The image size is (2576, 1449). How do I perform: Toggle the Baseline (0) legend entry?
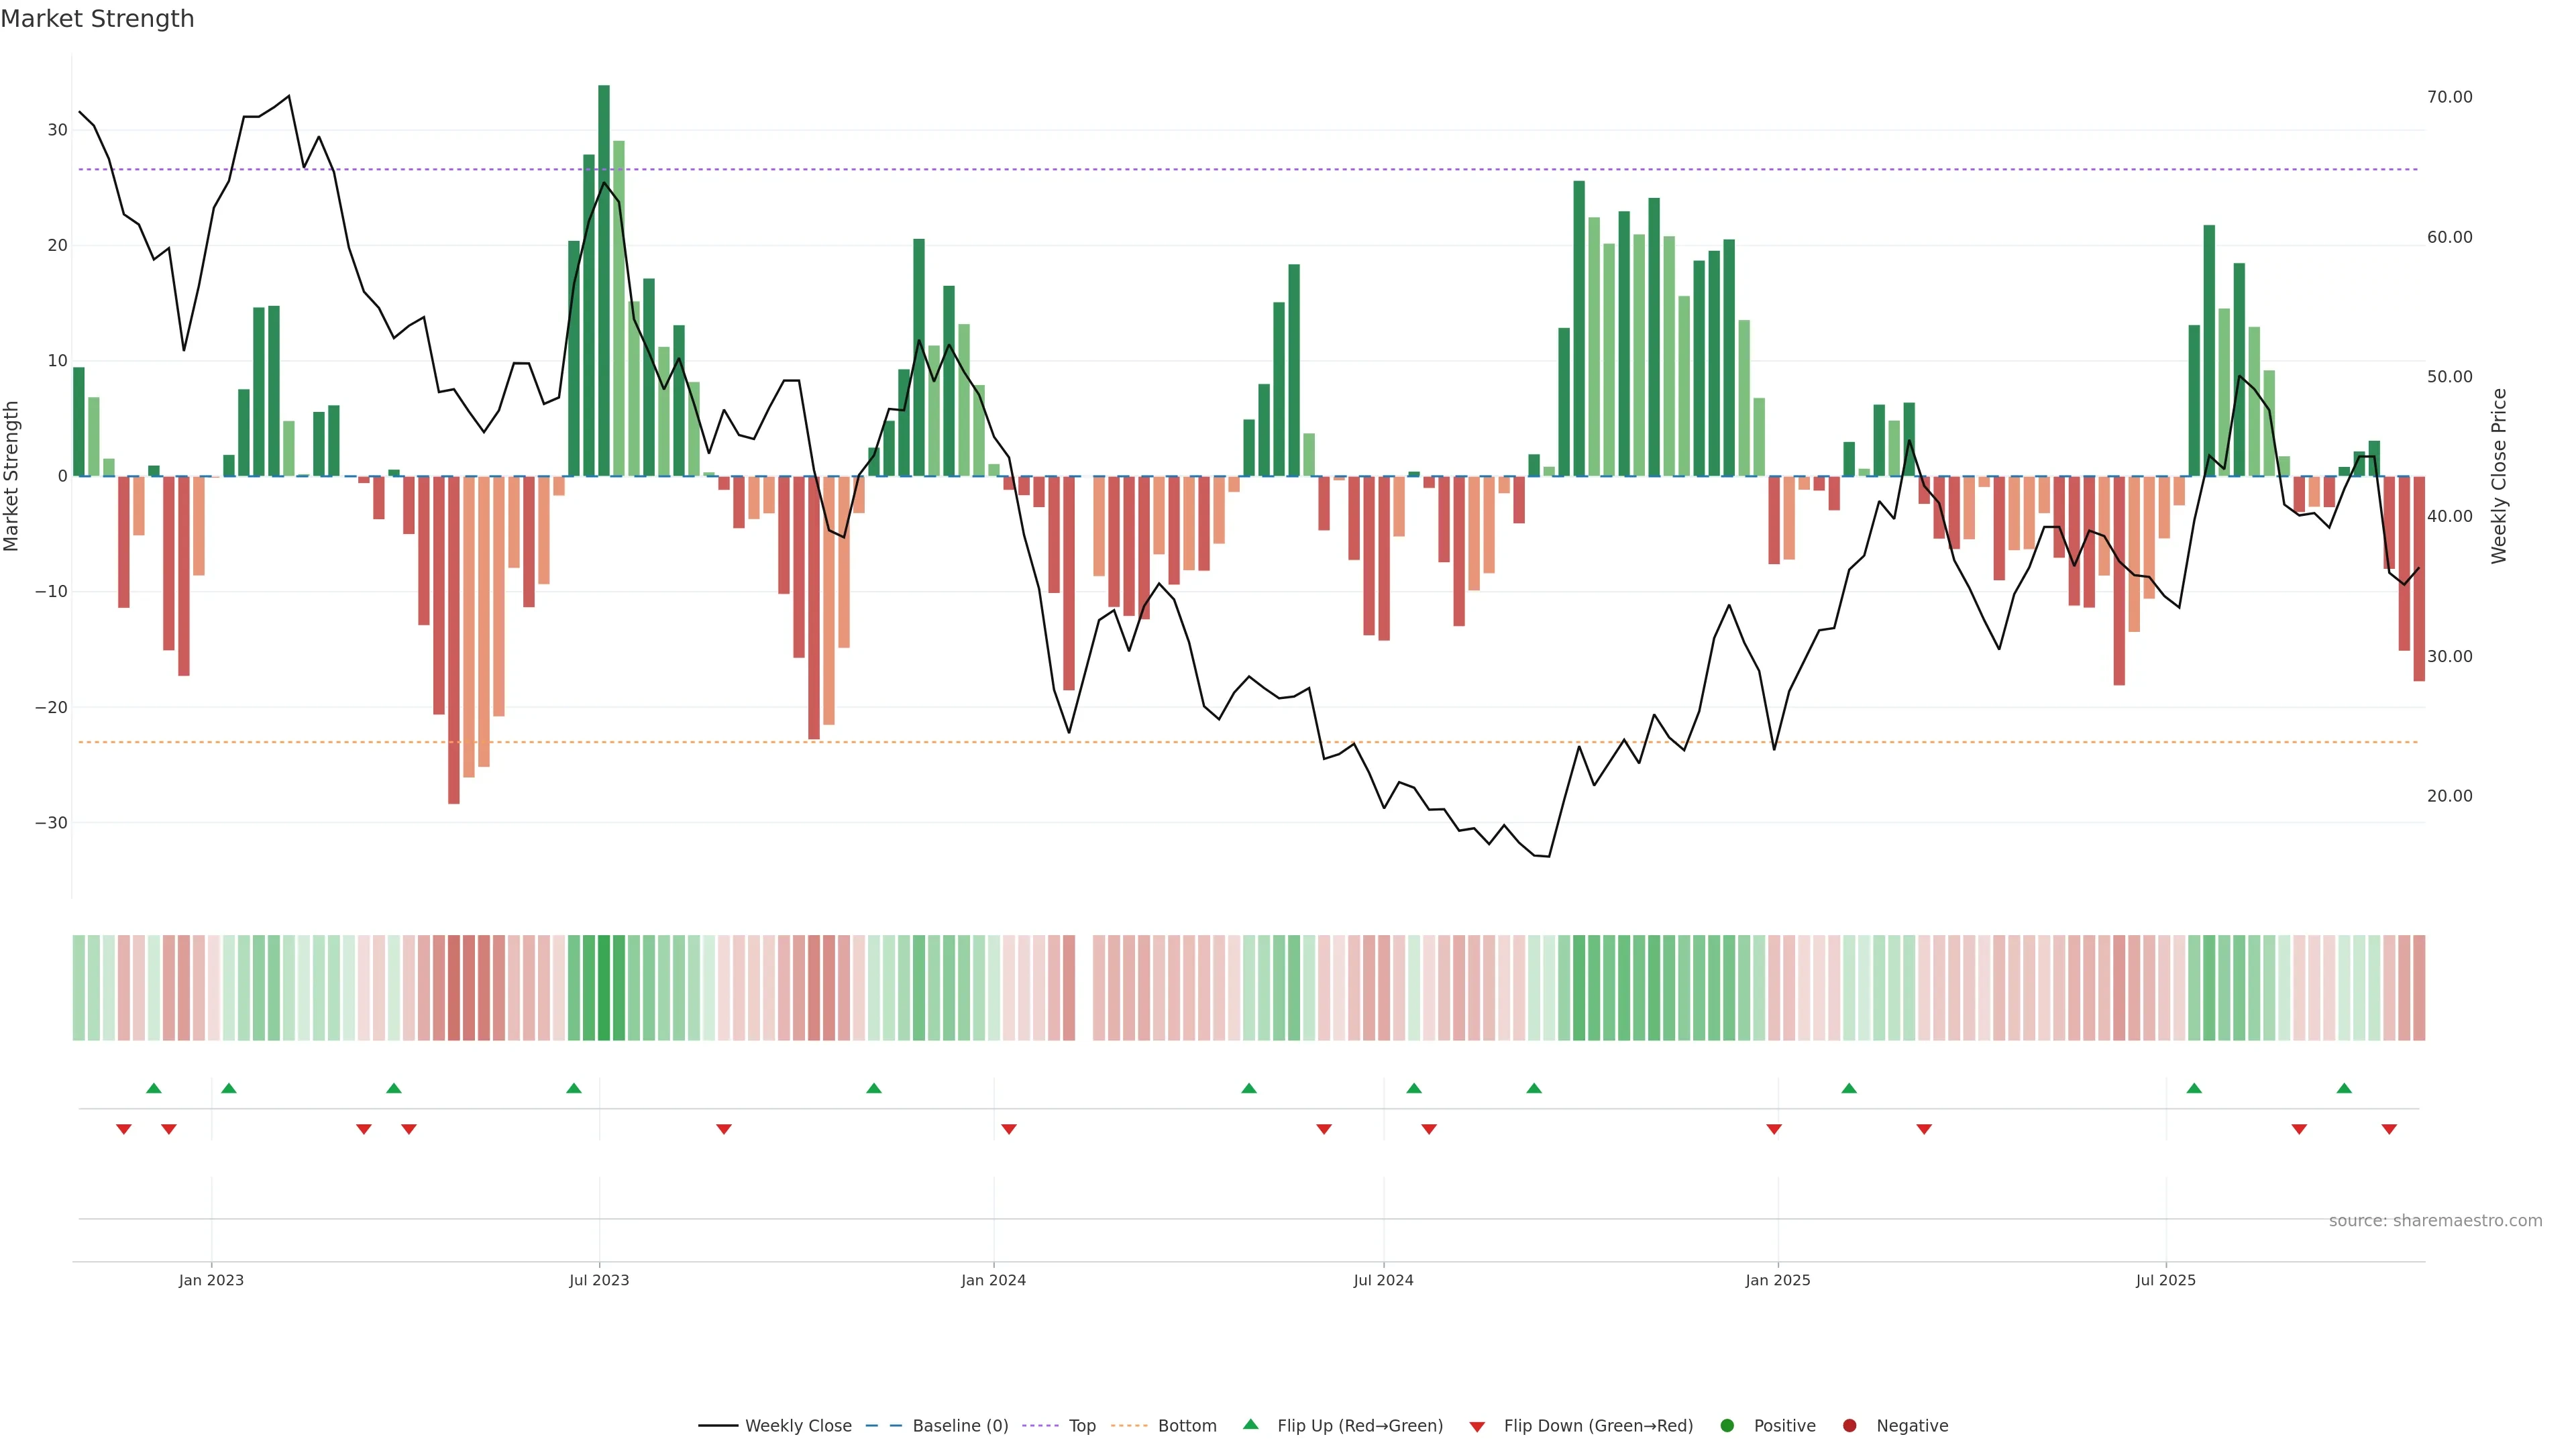pos(960,1426)
